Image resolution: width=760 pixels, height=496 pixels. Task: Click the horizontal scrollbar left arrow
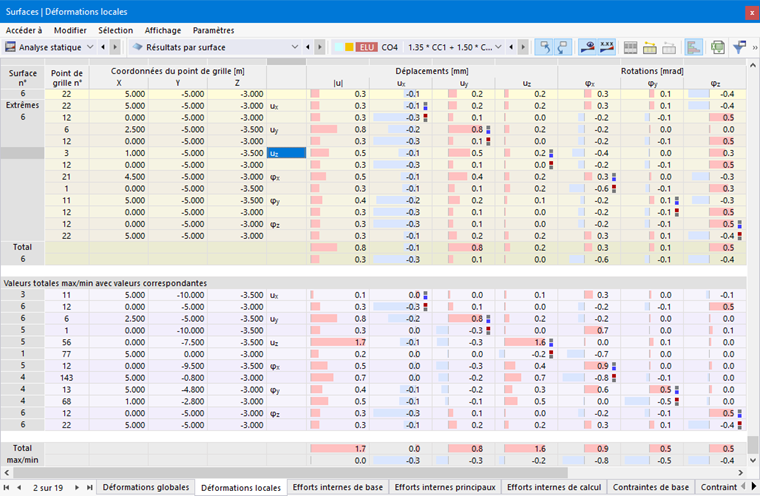[x=6, y=472]
